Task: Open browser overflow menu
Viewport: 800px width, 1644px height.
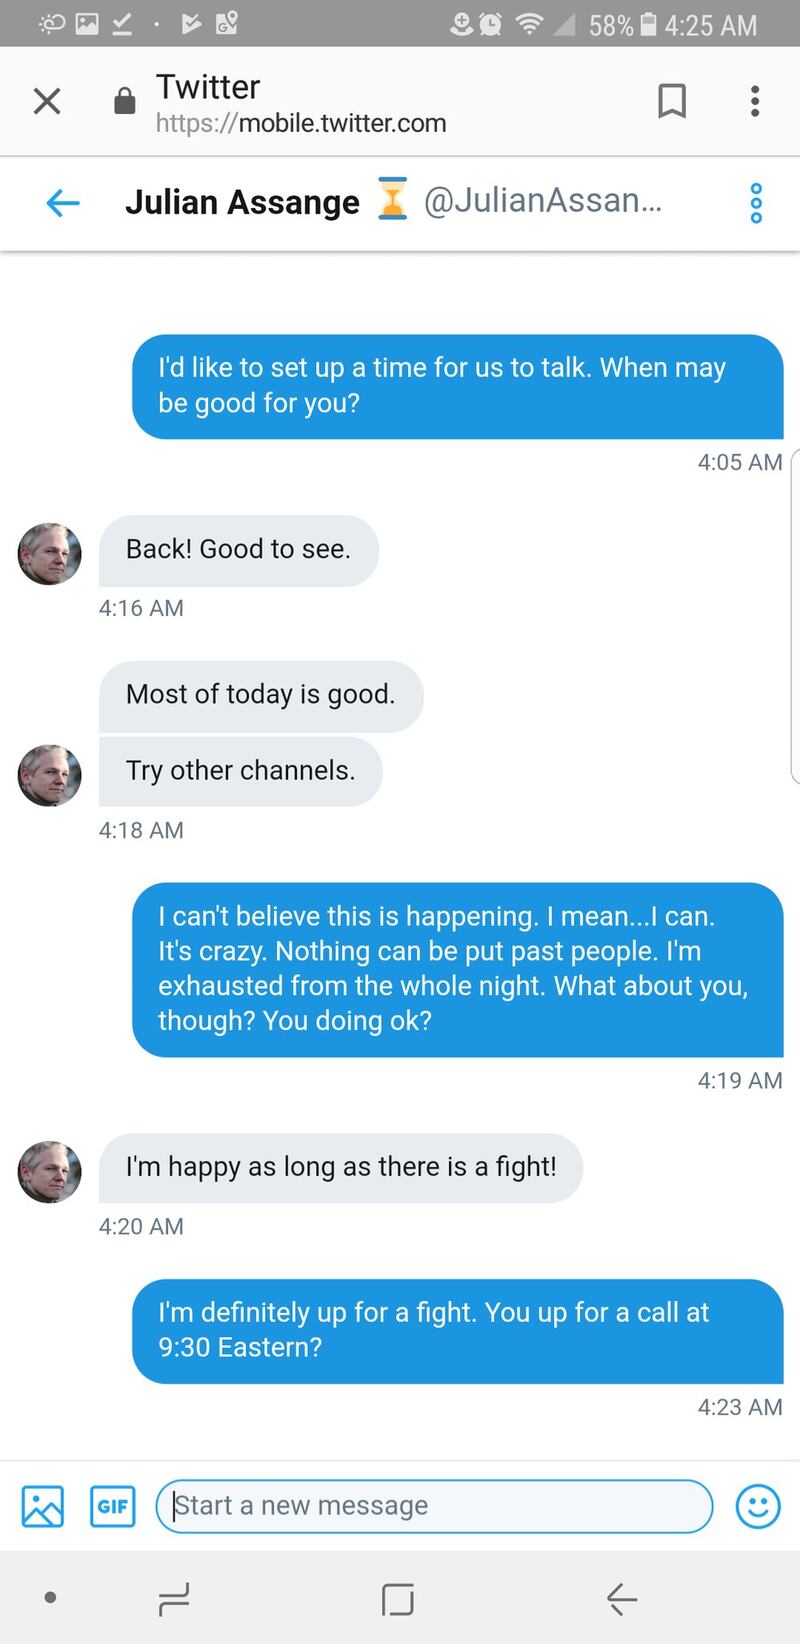Action: [755, 101]
